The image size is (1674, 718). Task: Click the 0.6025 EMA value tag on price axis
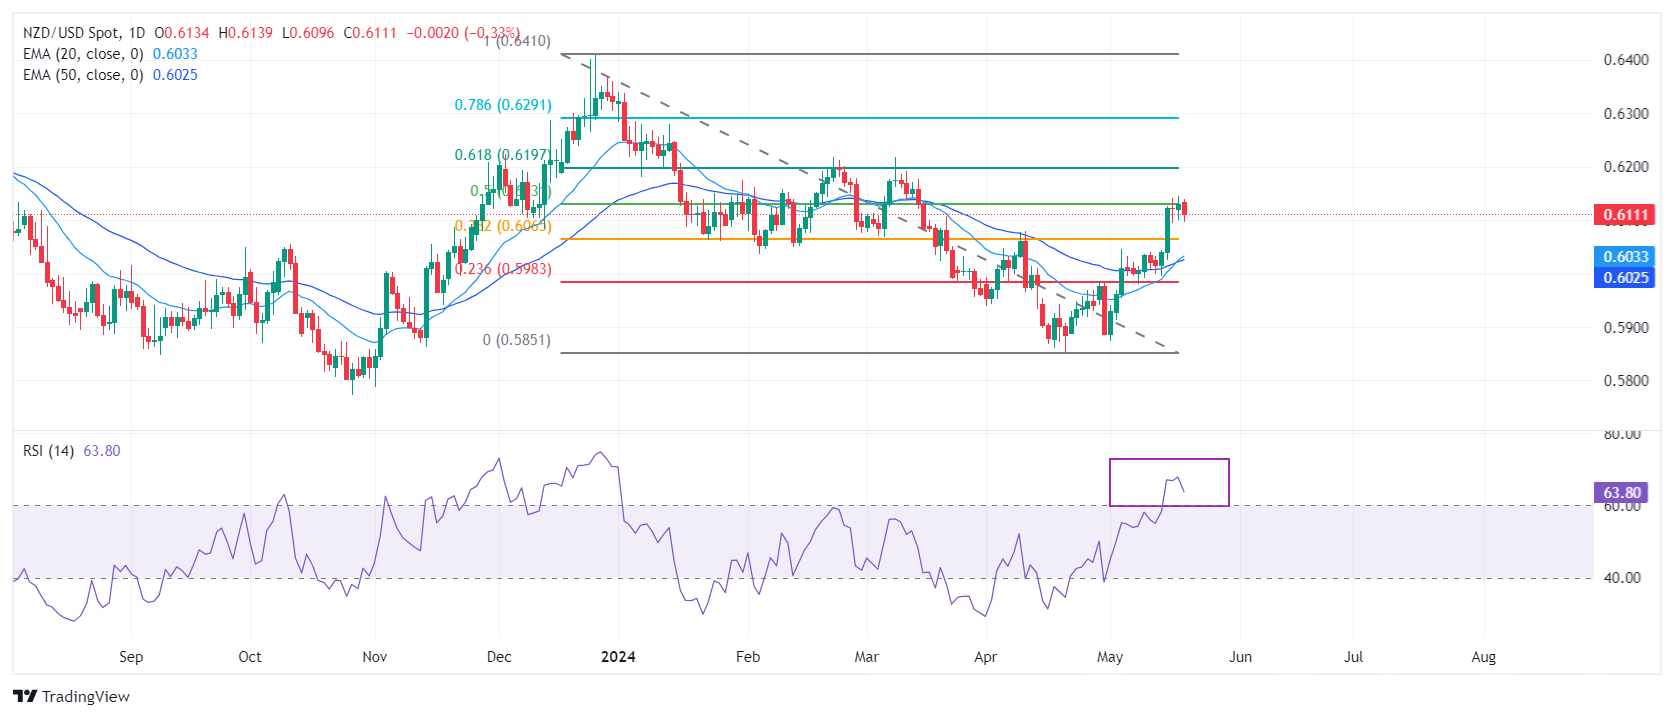(1625, 277)
